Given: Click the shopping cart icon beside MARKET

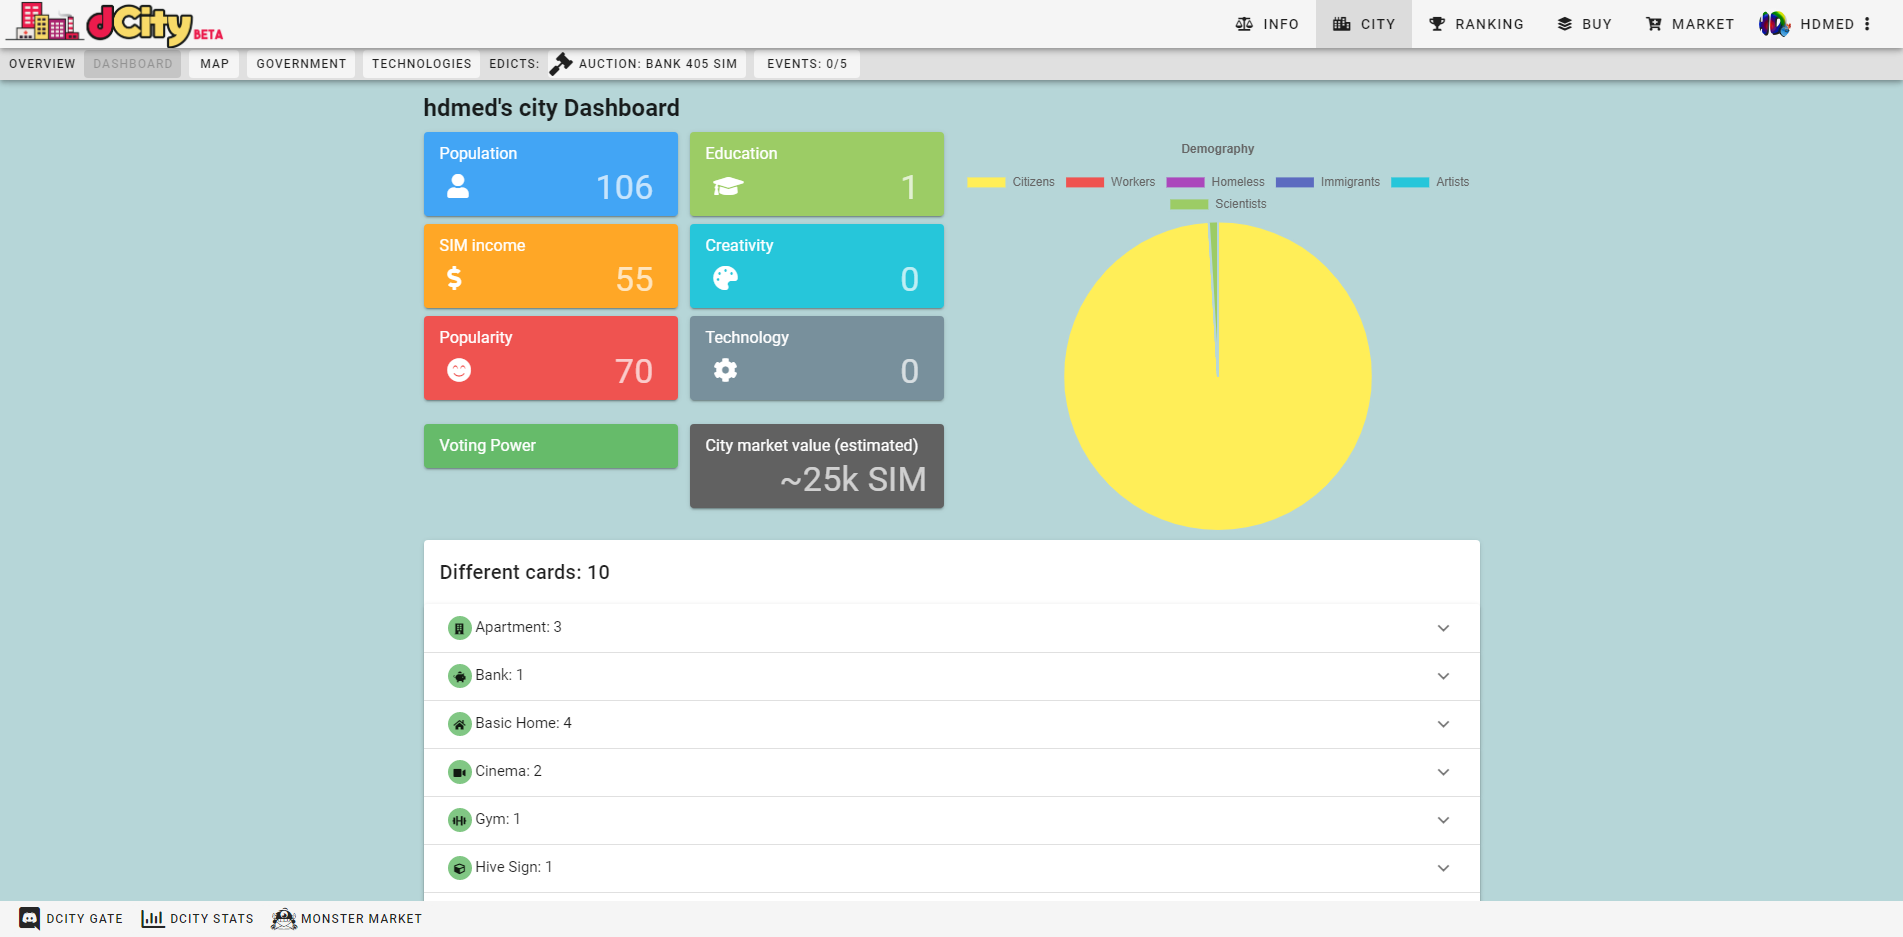Looking at the screenshot, I should tap(1654, 24).
